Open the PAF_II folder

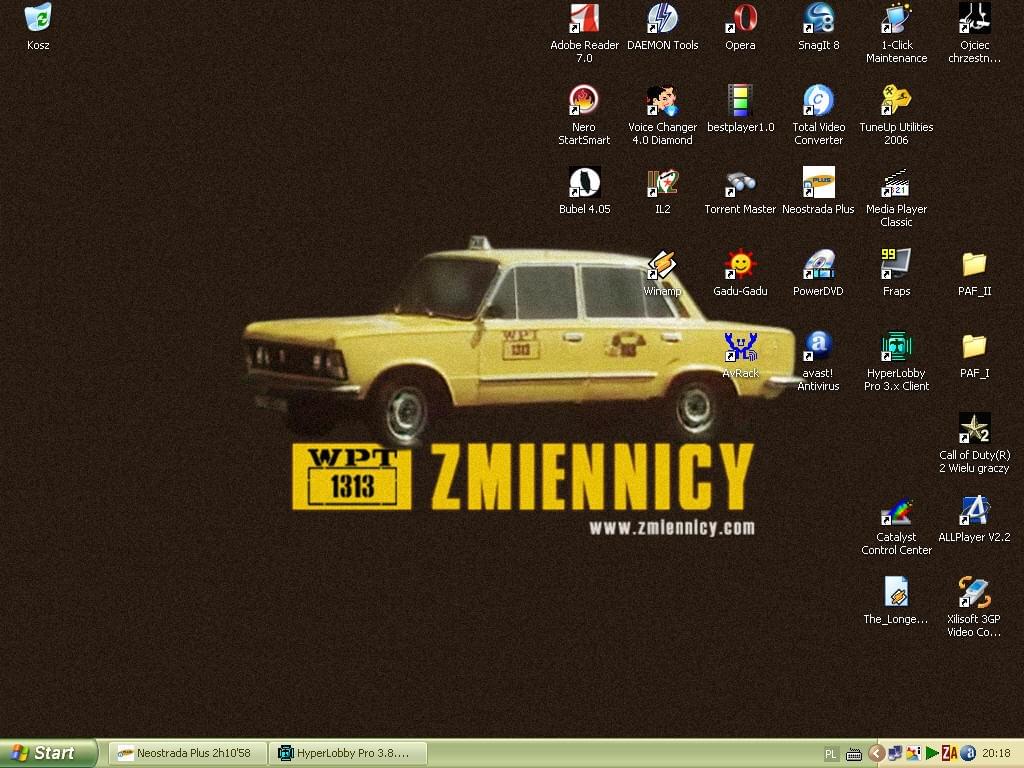point(974,265)
